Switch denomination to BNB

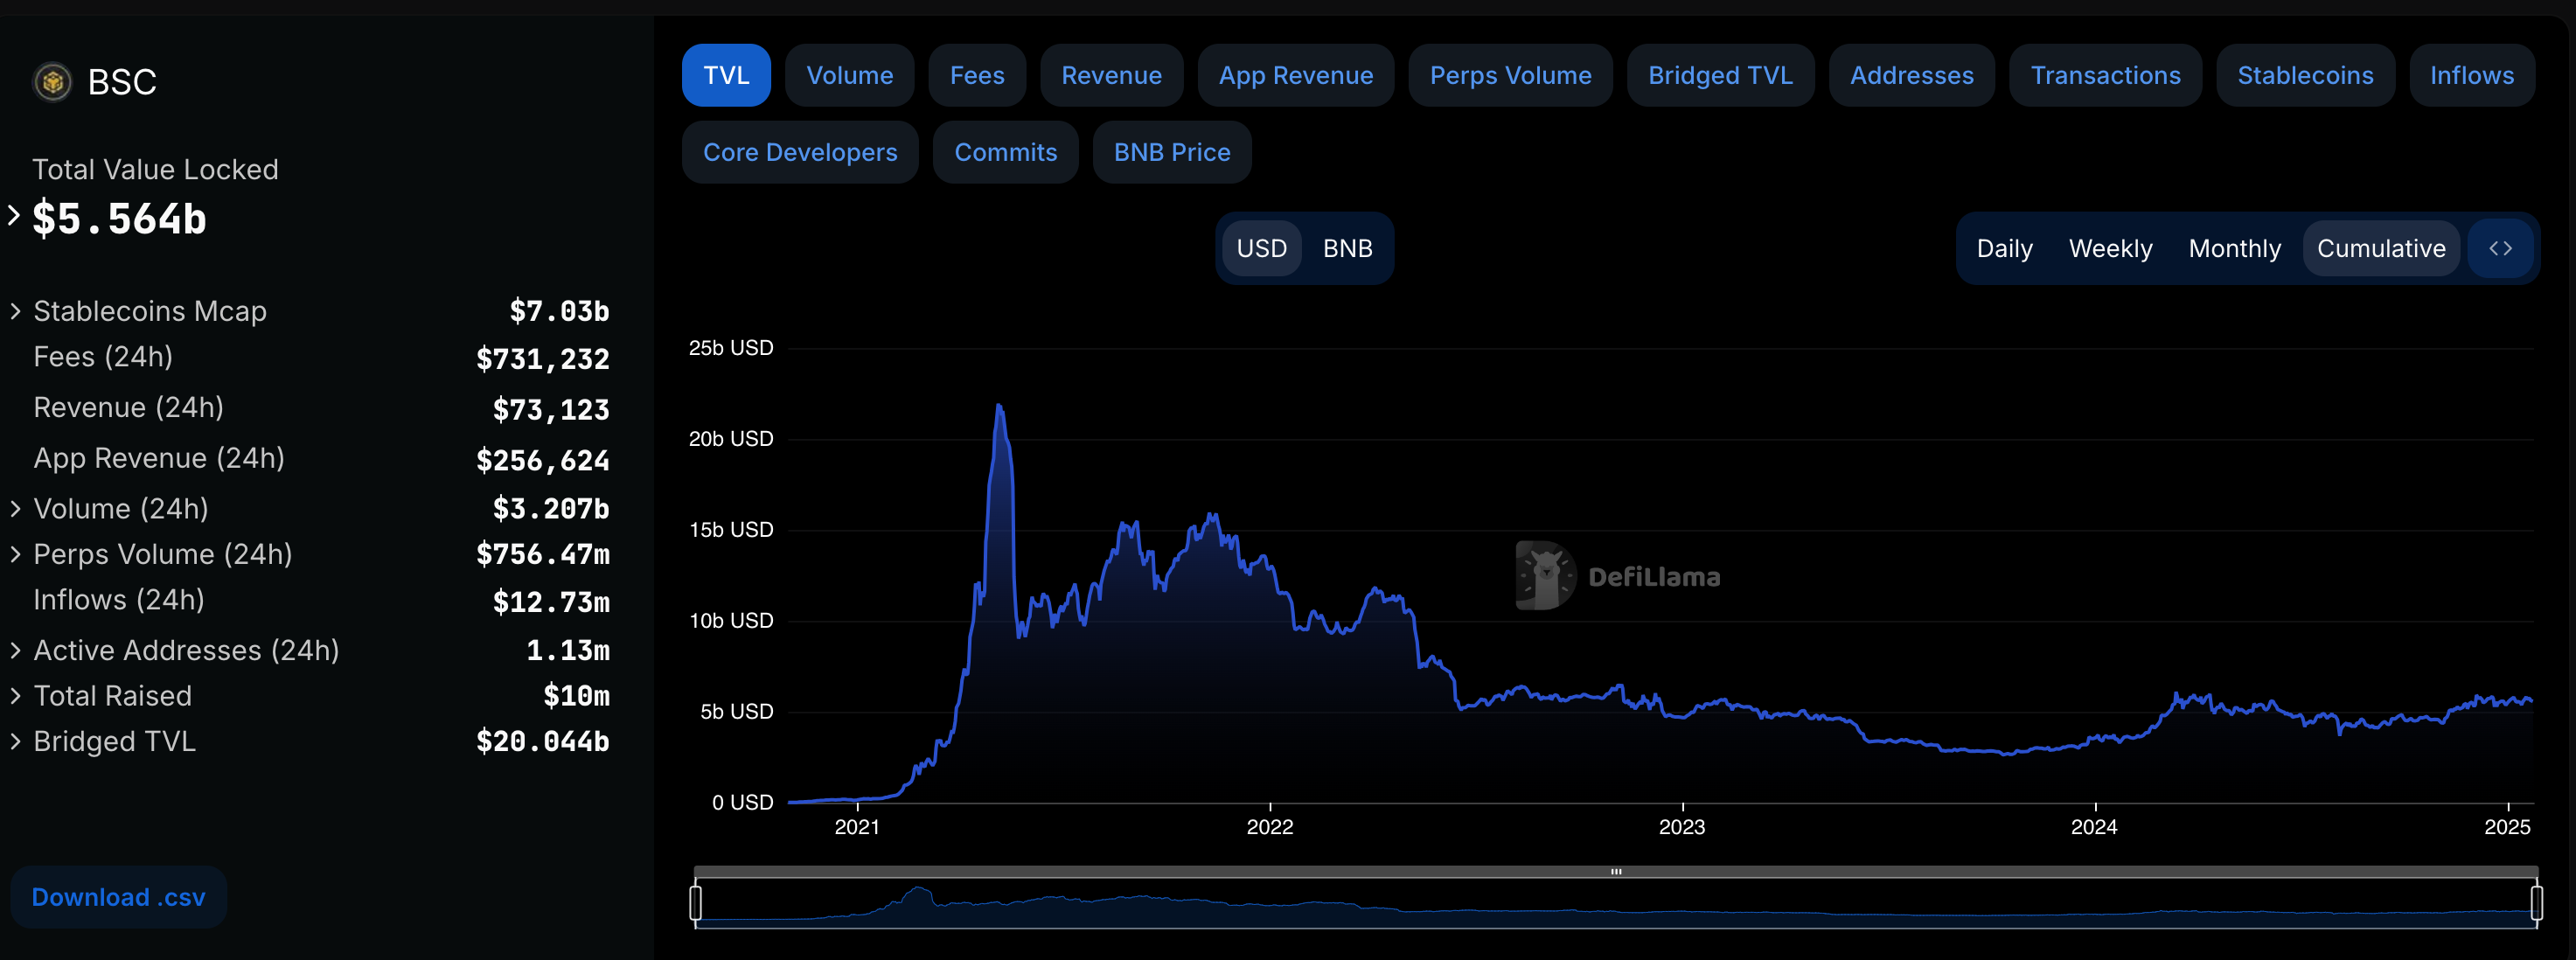pyautogui.click(x=1347, y=248)
